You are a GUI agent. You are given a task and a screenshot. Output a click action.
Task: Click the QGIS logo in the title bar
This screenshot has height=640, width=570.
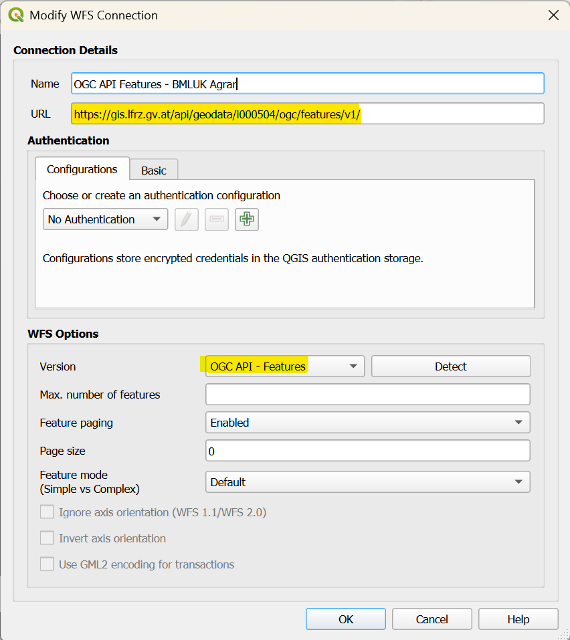[16, 15]
